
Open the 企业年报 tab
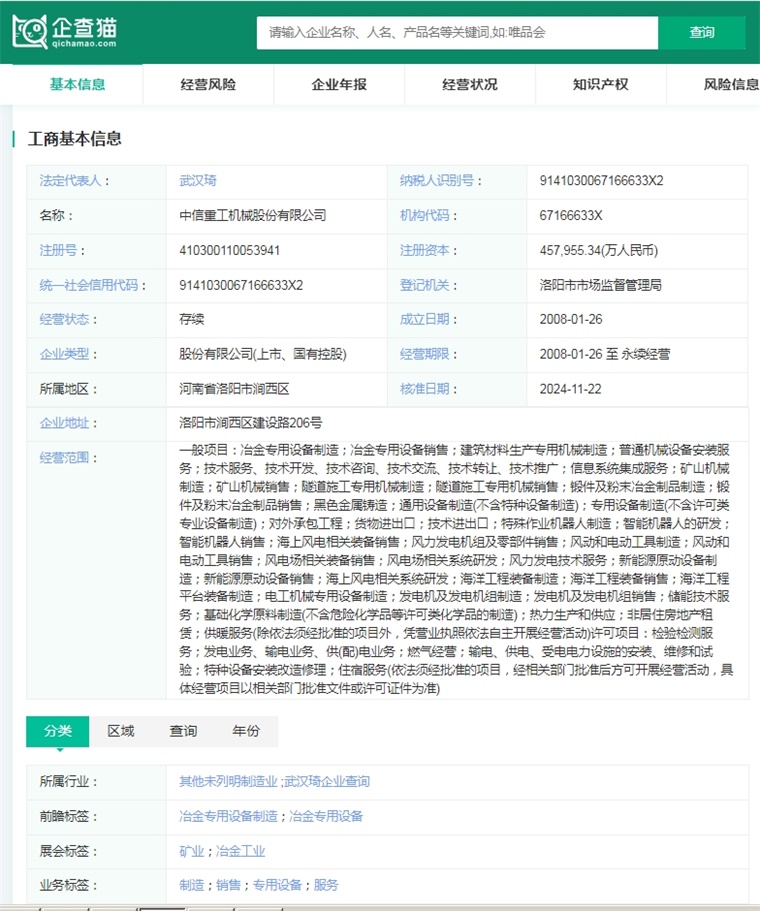click(x=339, y=85)
